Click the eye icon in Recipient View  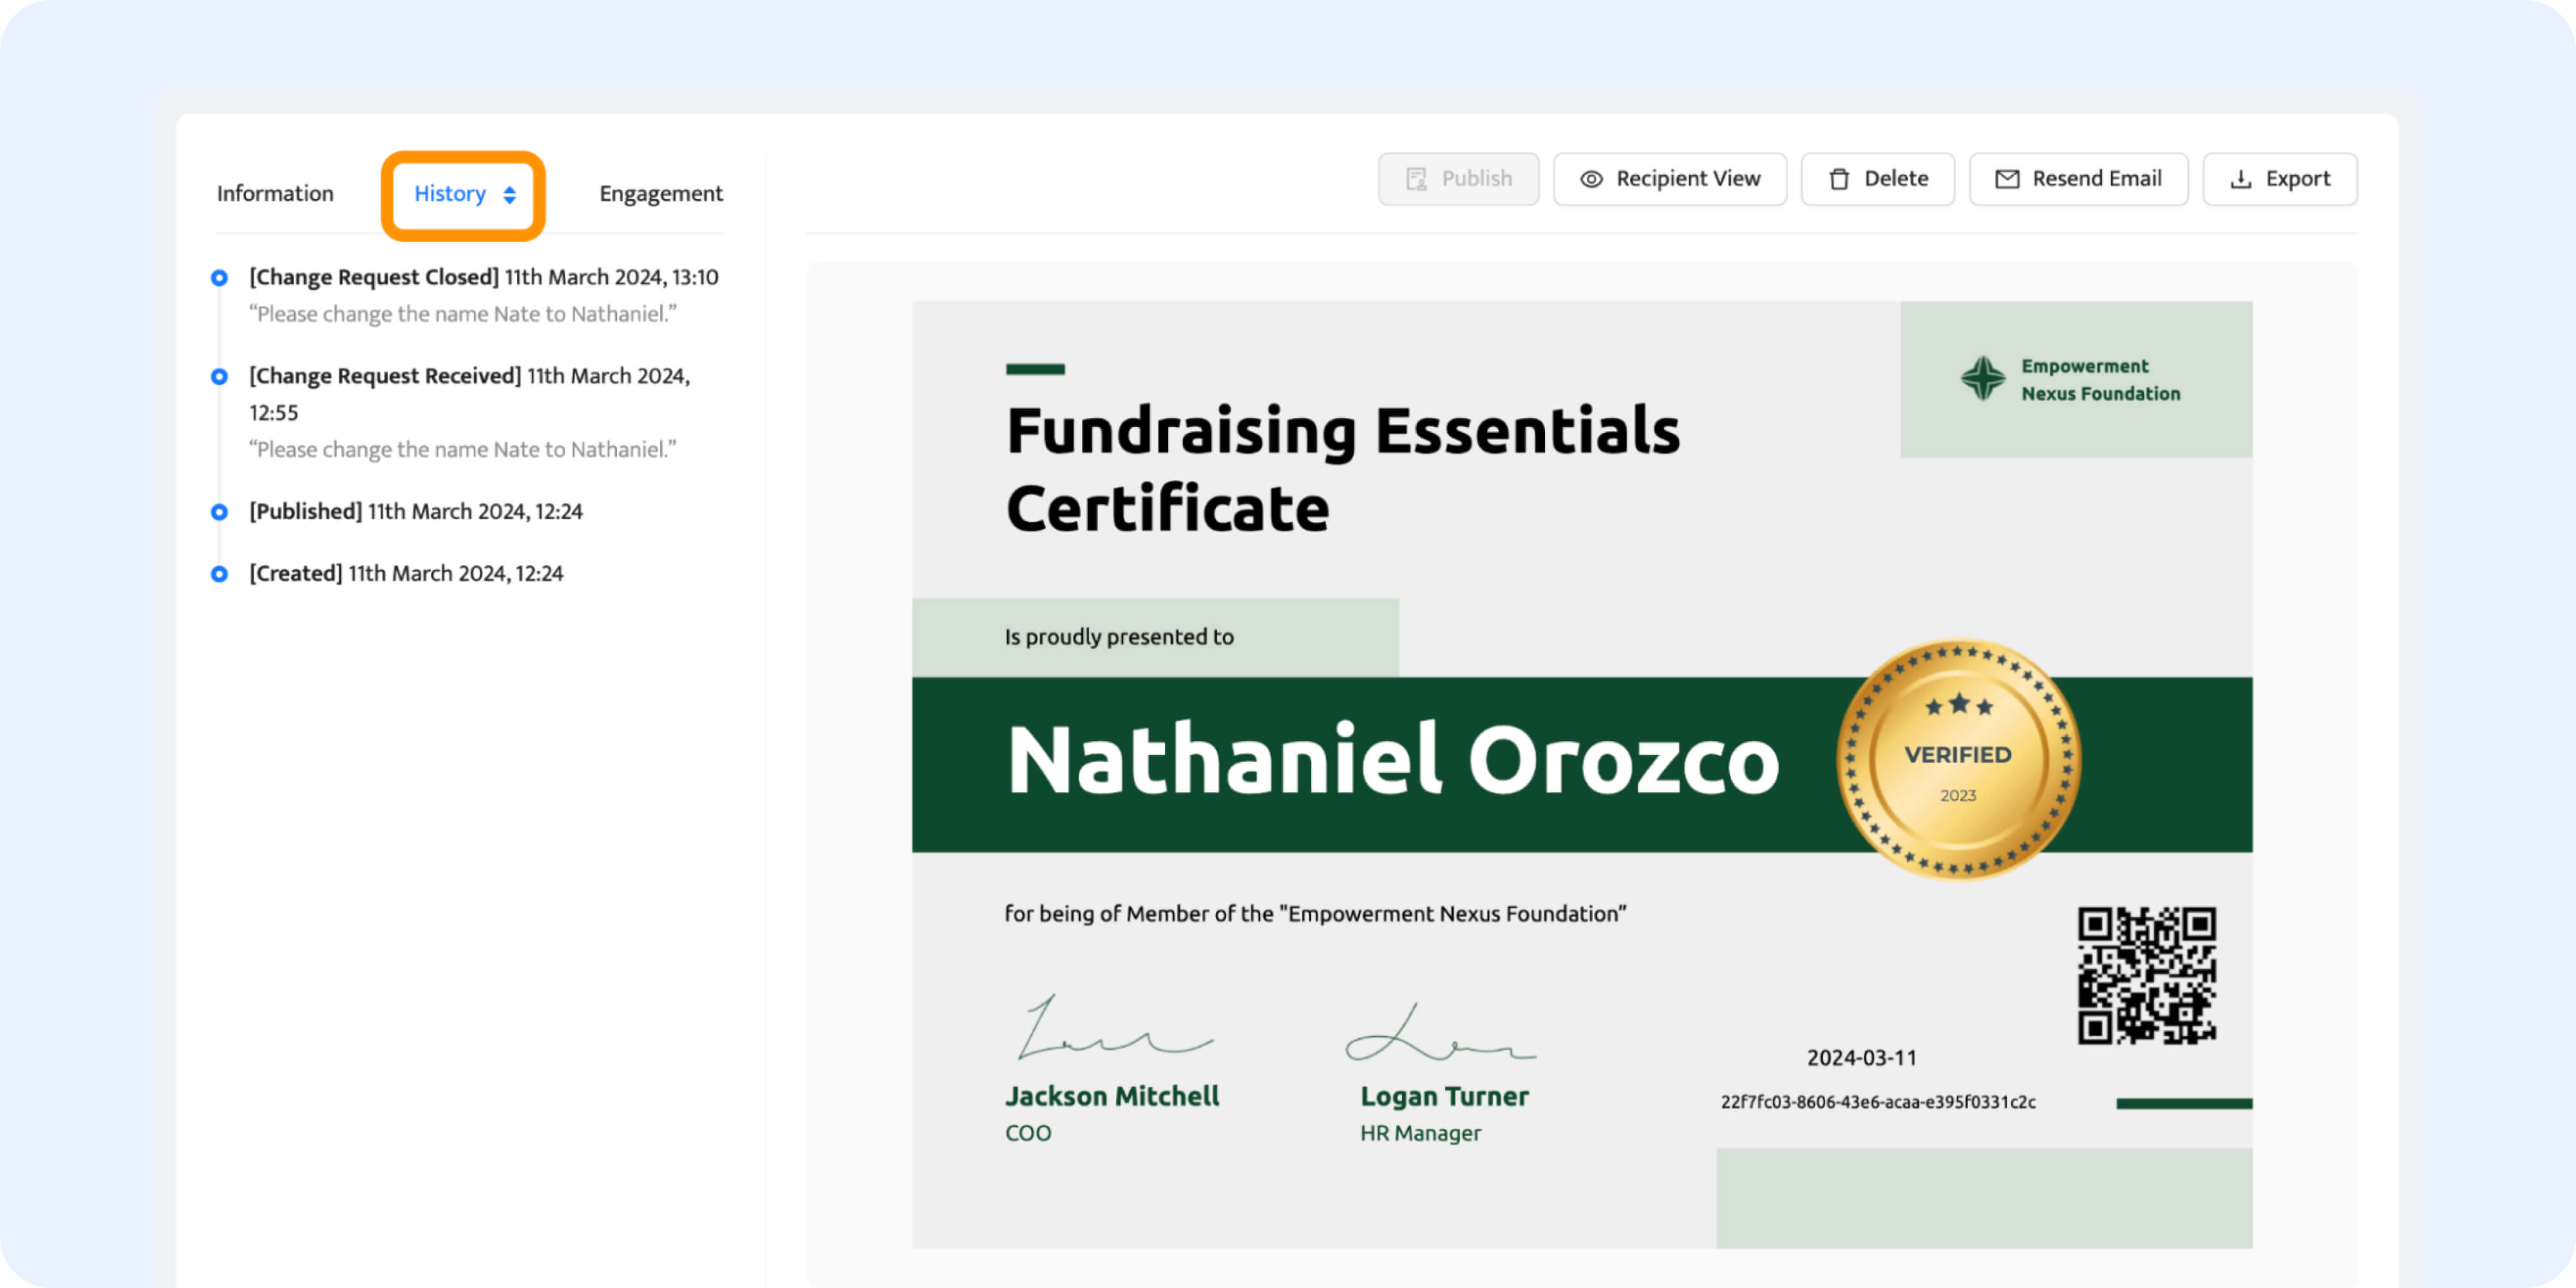[1591, 179]
